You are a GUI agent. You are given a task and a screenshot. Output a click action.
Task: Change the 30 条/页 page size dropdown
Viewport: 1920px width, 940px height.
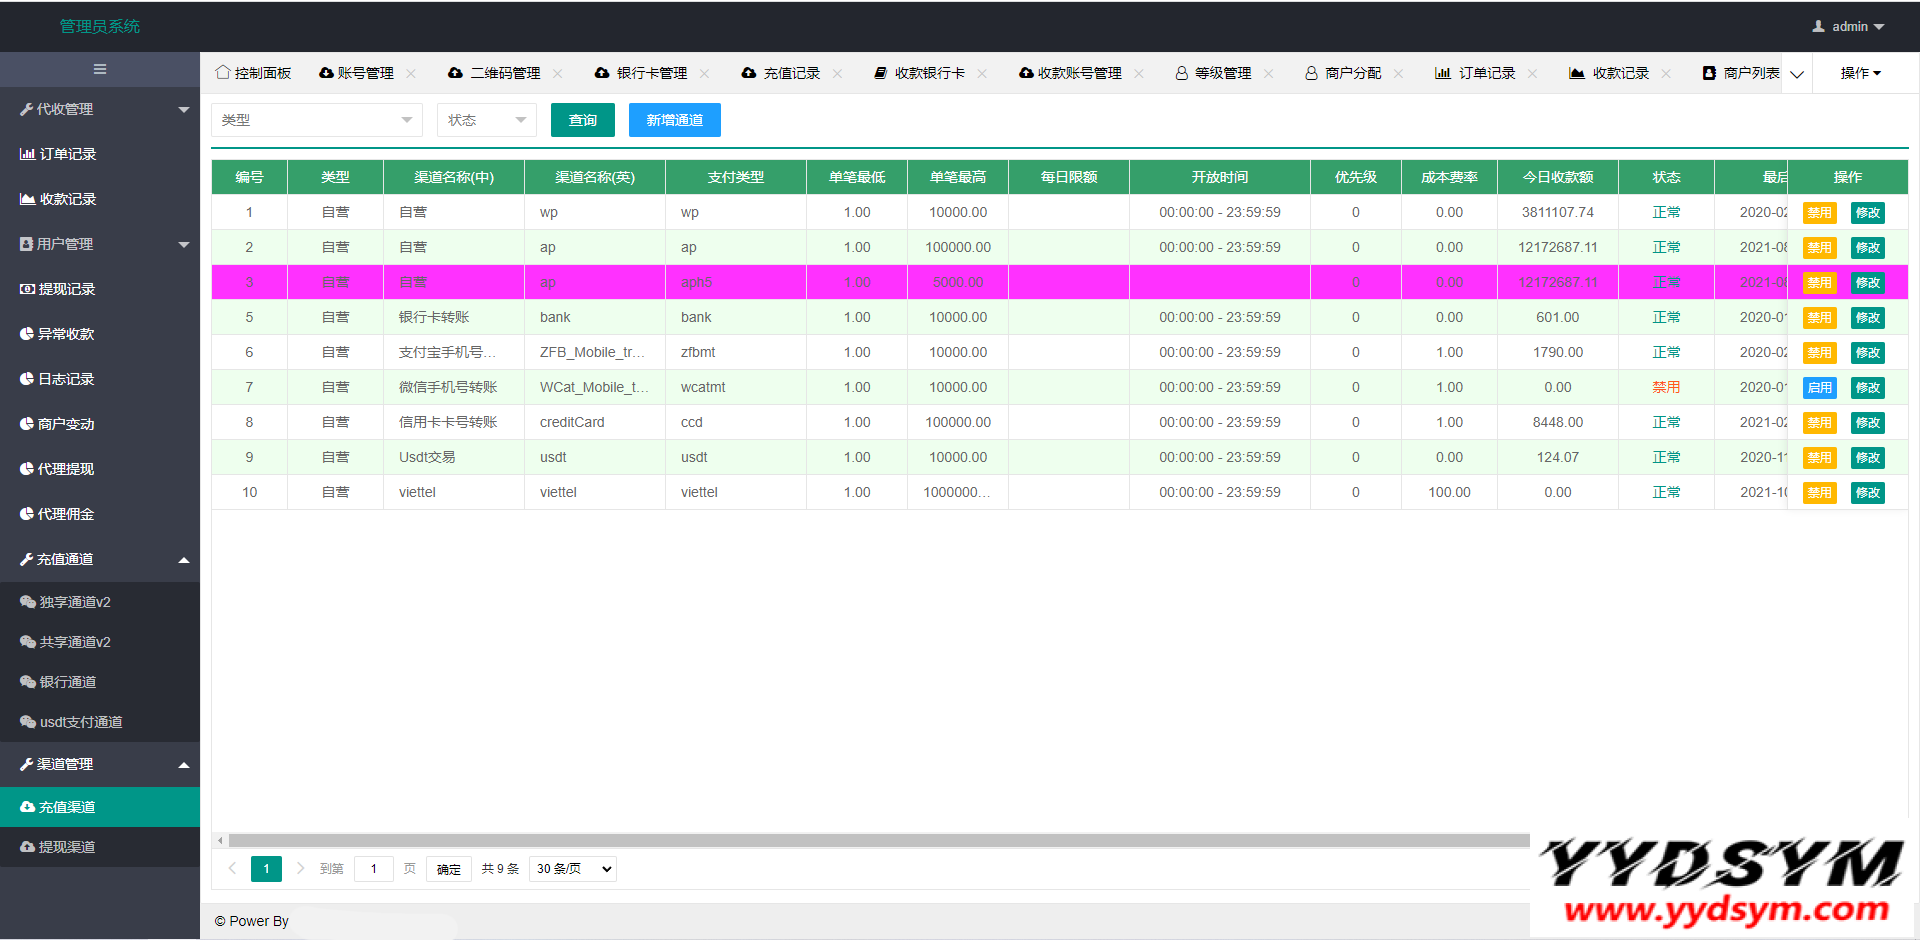pos(573,869)
